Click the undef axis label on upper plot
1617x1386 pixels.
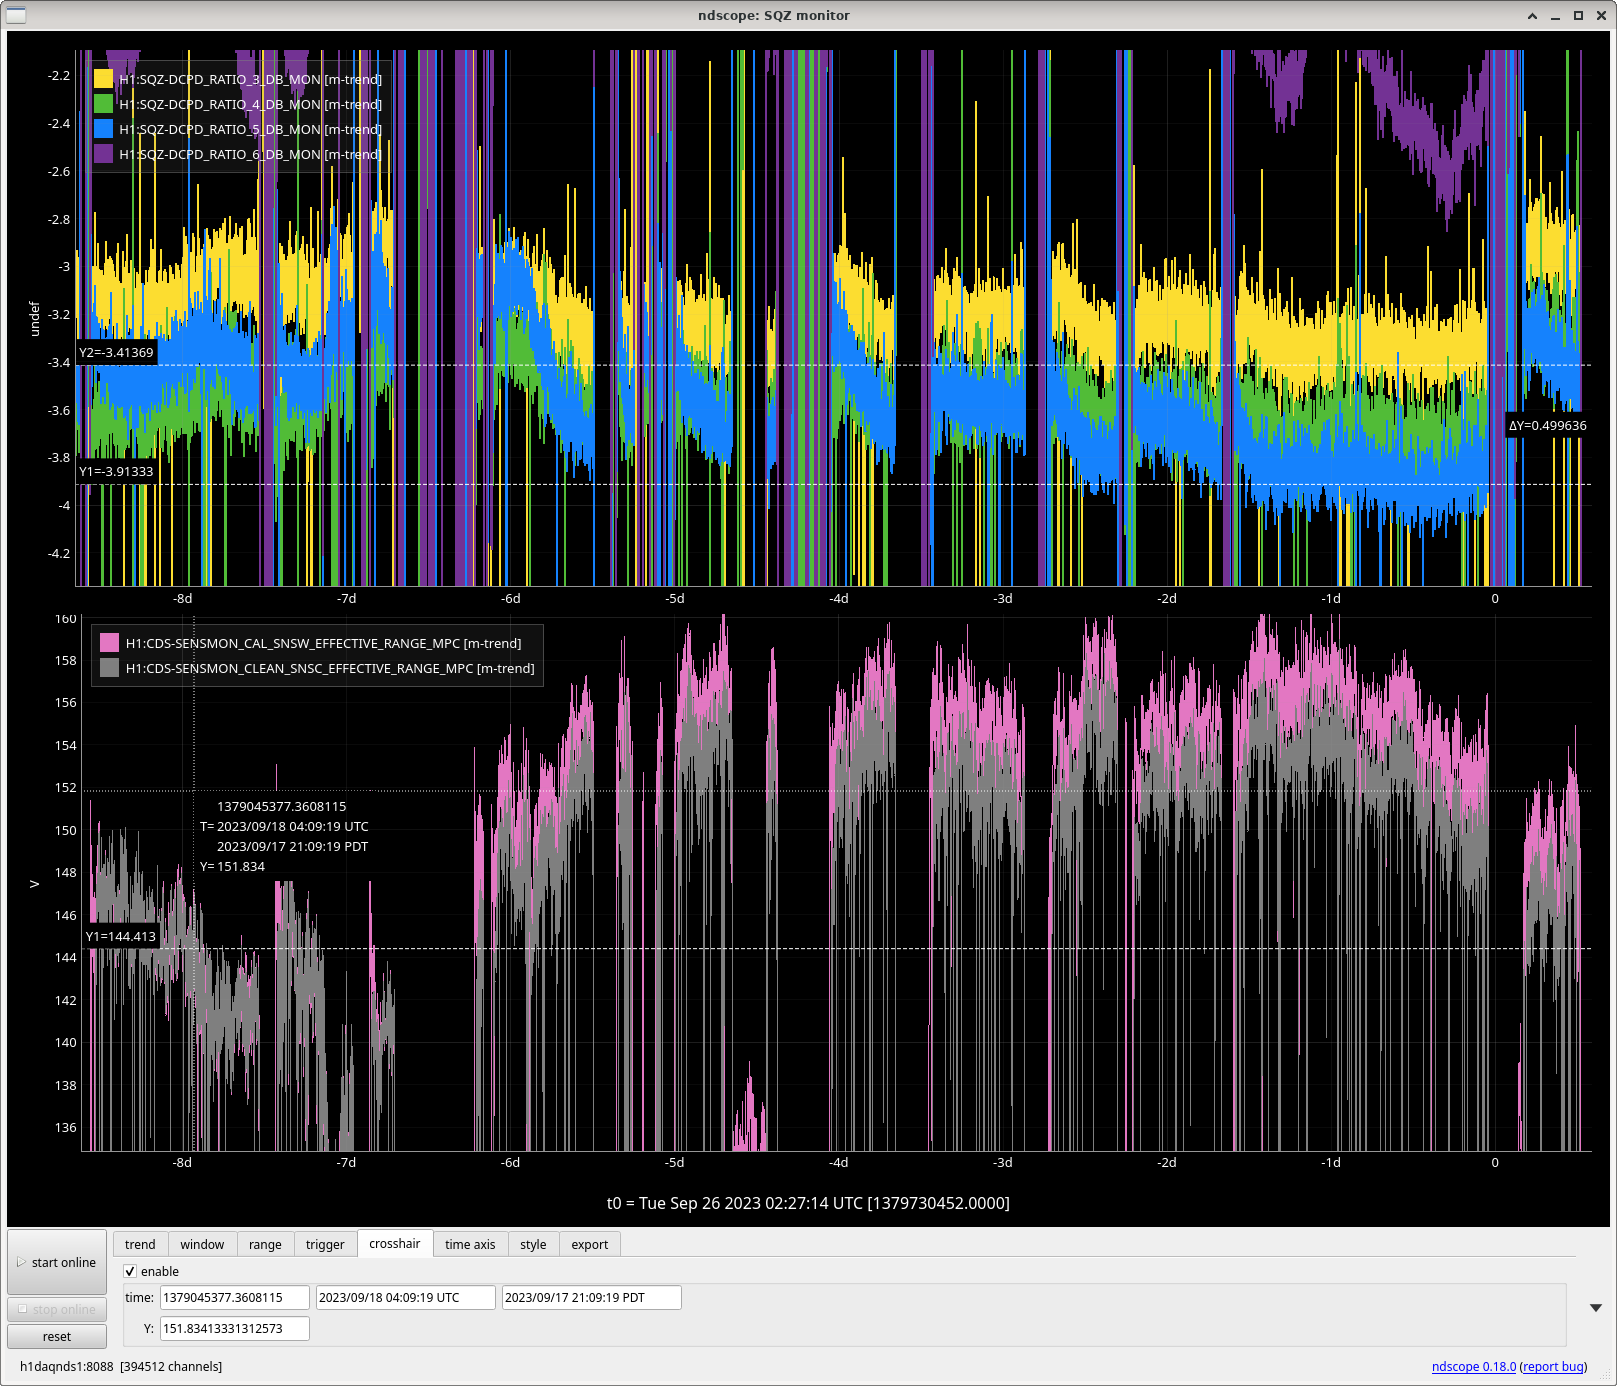point(34,318)
